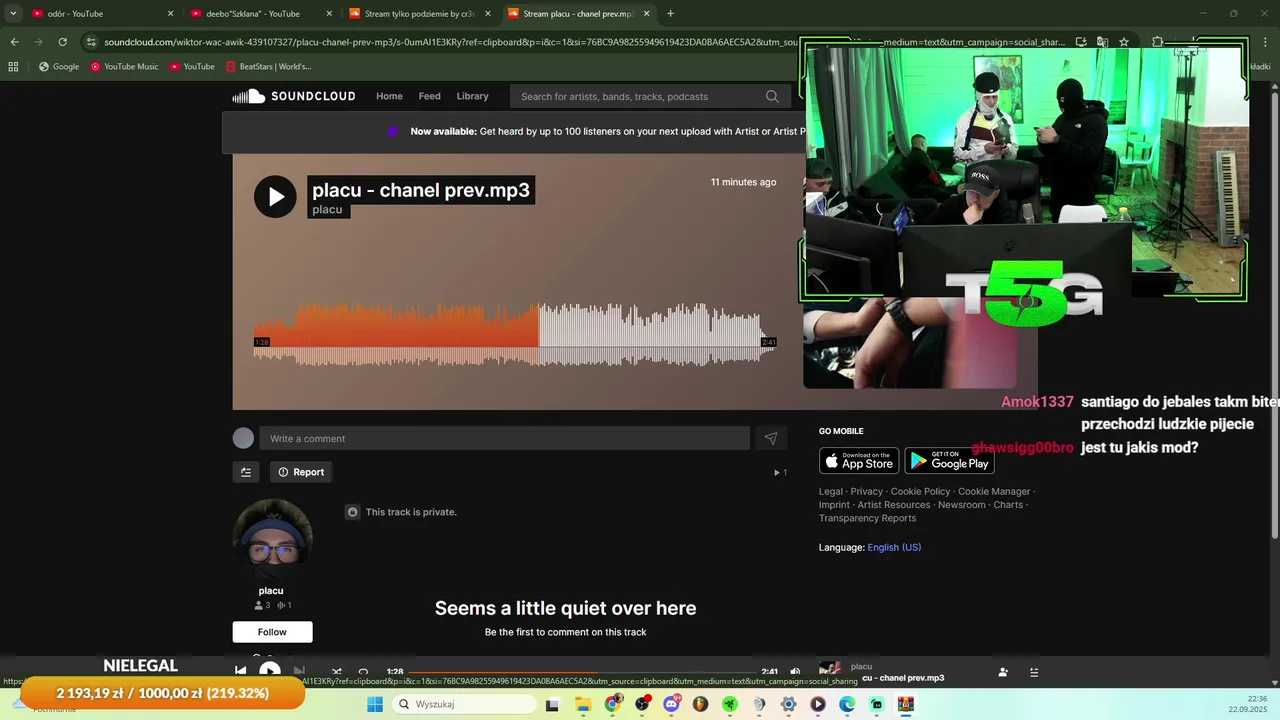Viewport: 1280px width, 720px height.
Task: Focus the Write a comment field
Action: coord(504,438)
